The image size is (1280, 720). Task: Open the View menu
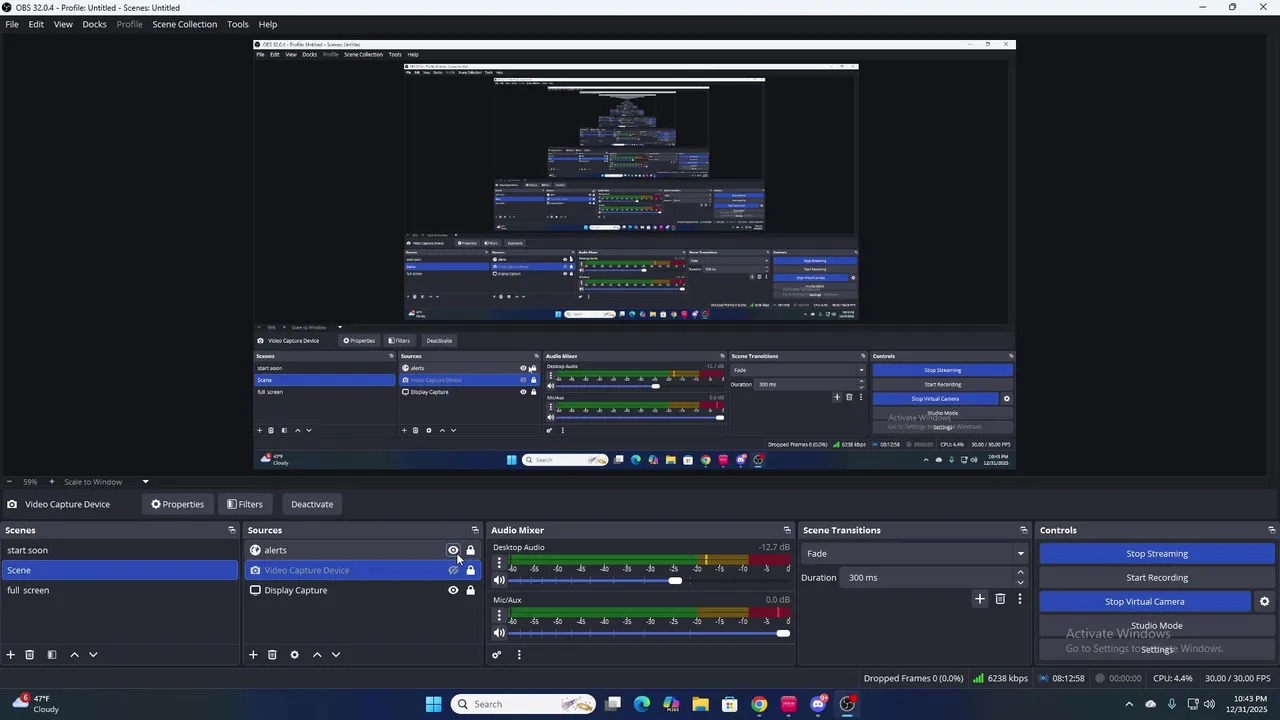click(63, 24)
